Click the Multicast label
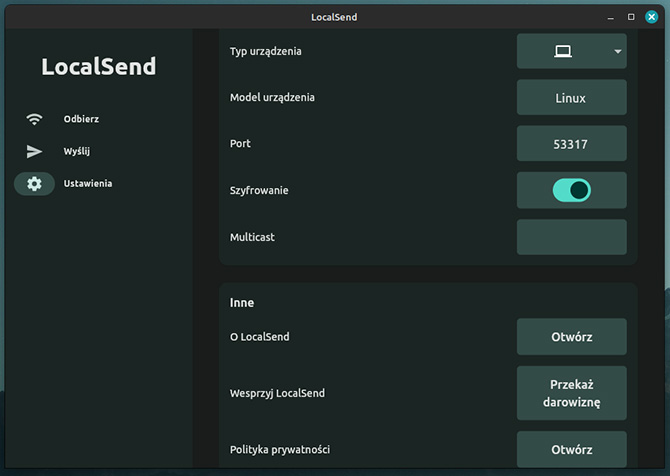Screen dimensions: 670x476 (252, 237)
